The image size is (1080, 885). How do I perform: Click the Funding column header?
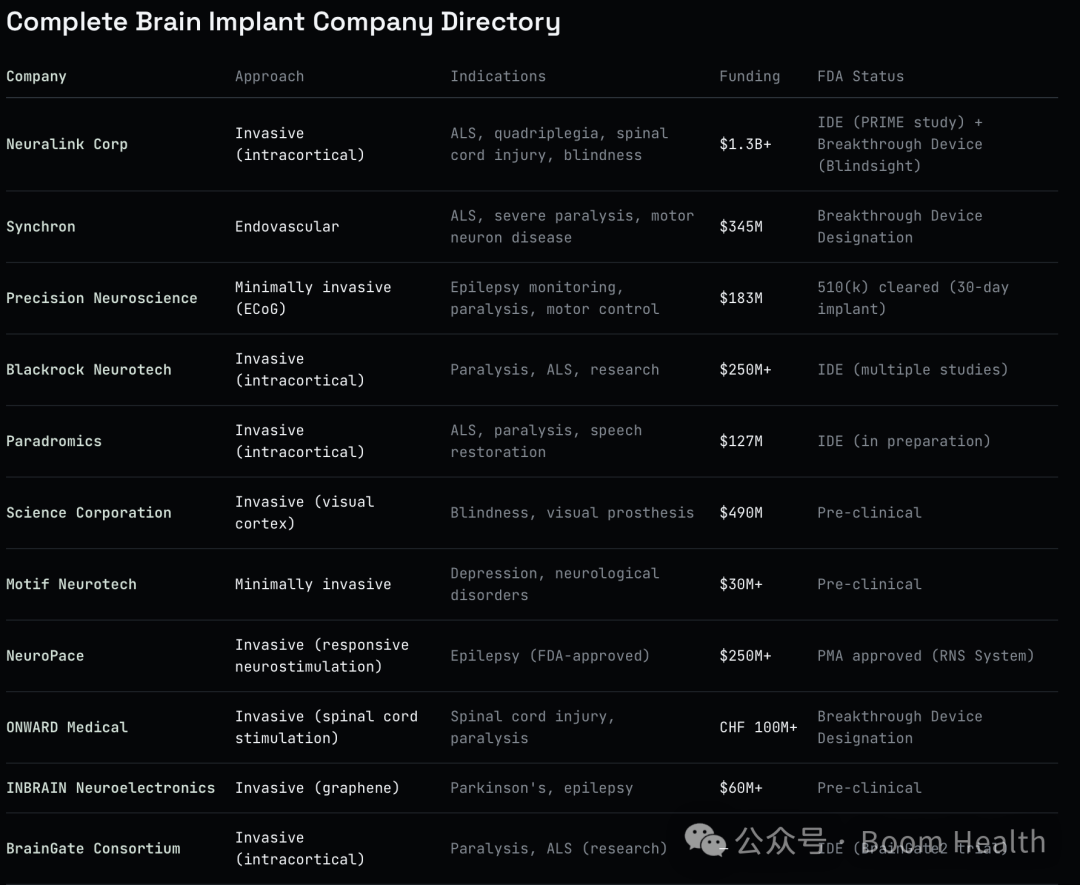click(749, 76)
